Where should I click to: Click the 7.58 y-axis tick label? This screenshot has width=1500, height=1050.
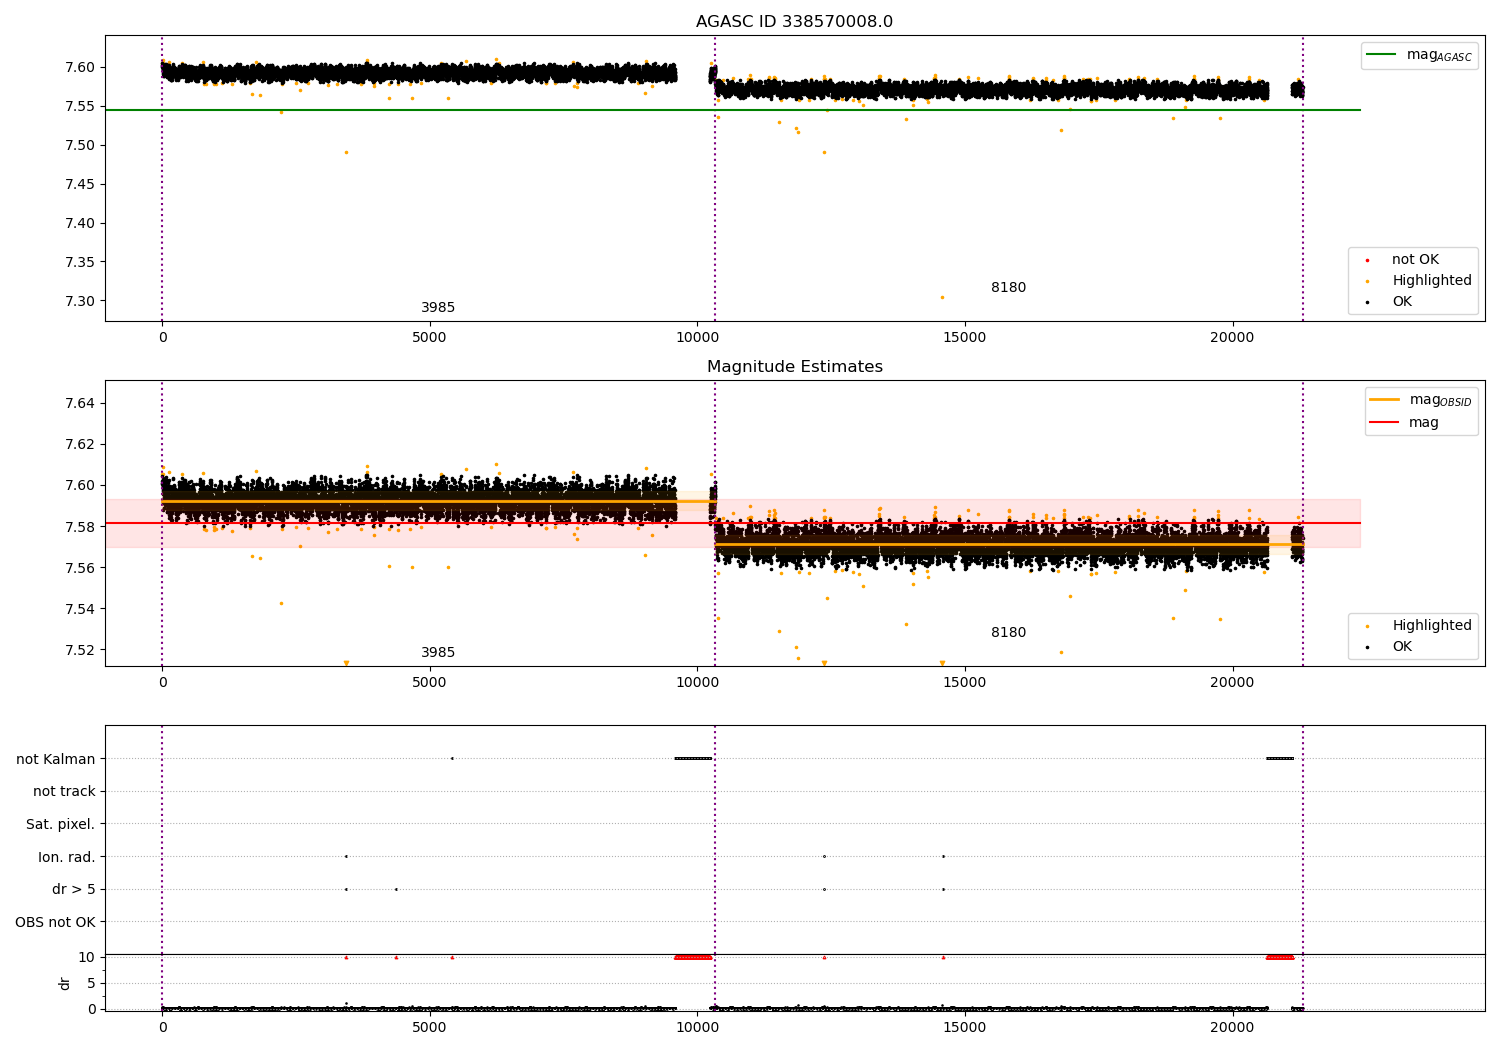(82, 527)
